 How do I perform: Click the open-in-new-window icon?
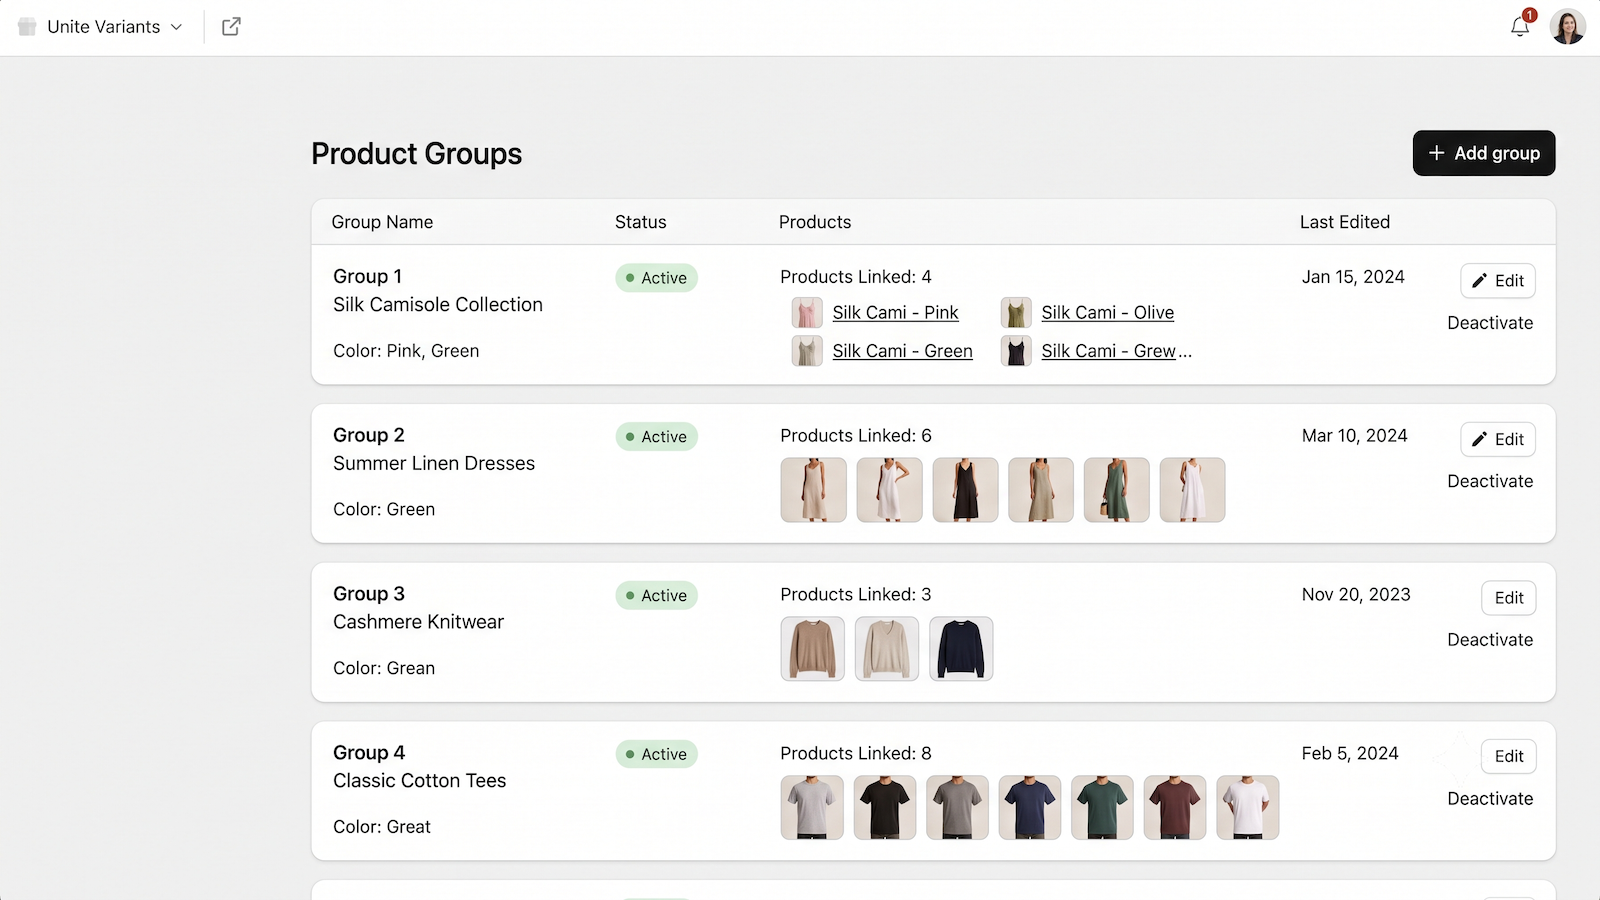(231, 27)
